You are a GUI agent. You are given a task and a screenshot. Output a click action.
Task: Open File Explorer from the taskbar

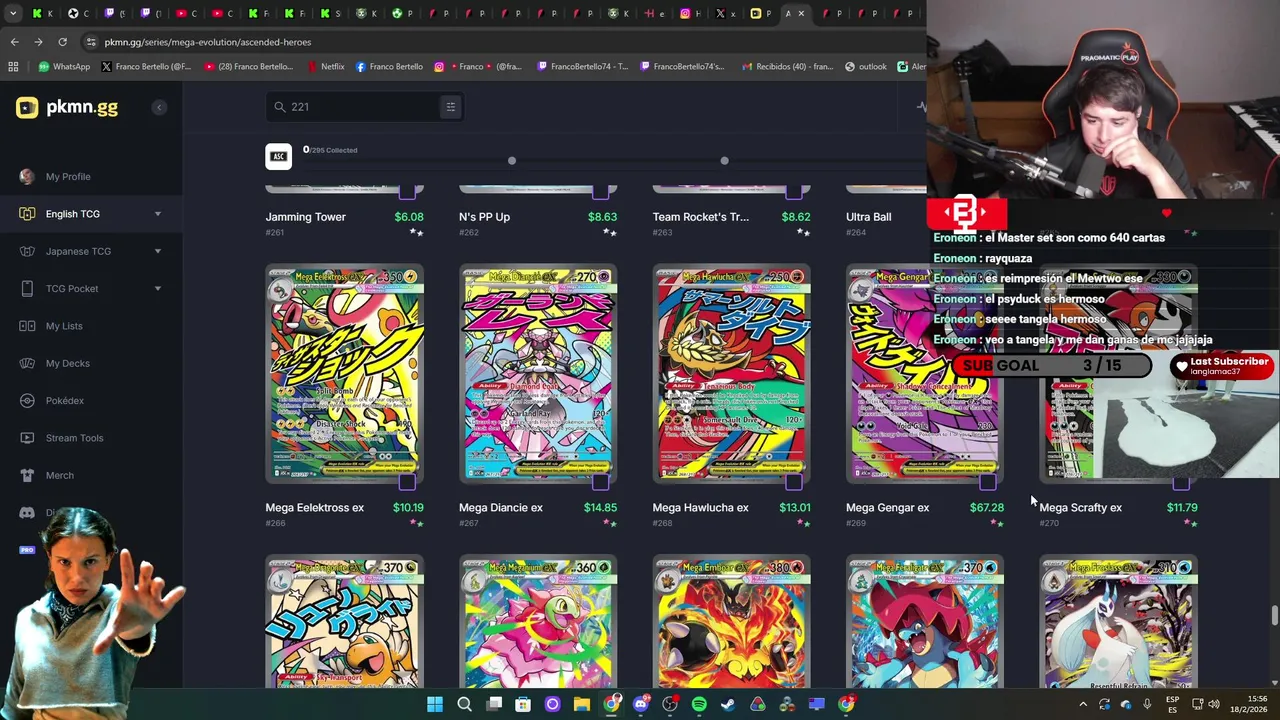coord(582,705)
